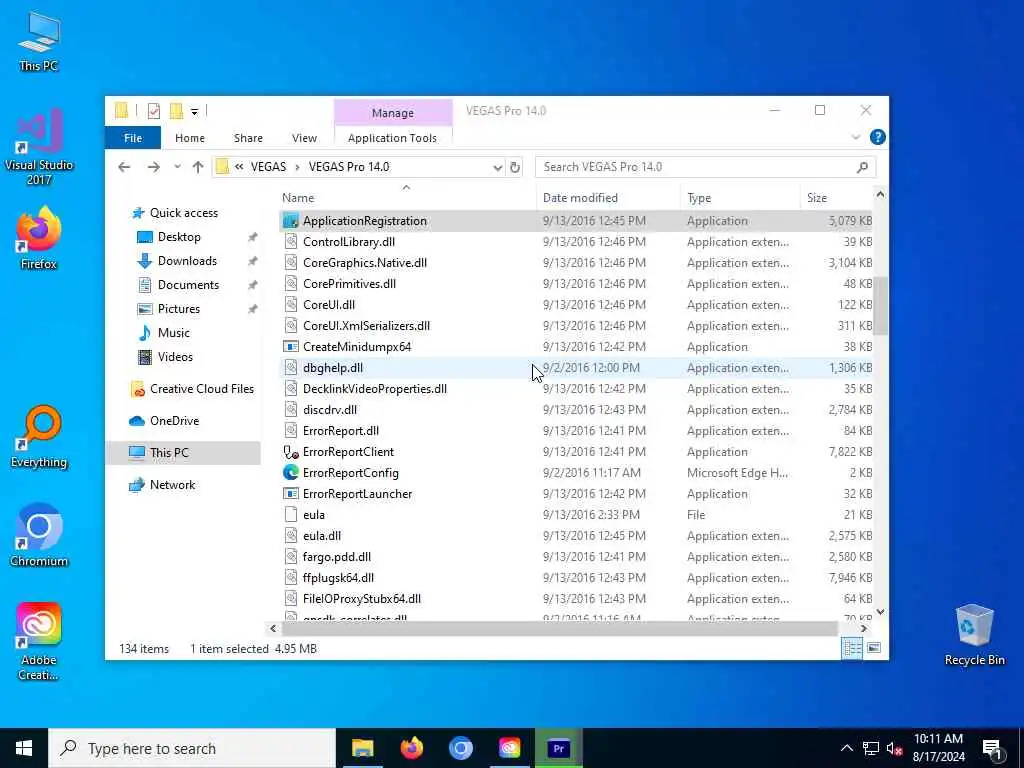Click the Search VEGAS Pro 14.0 box
The height and width of the screenshot is (768, 1024).
click(x=705, y=167)
